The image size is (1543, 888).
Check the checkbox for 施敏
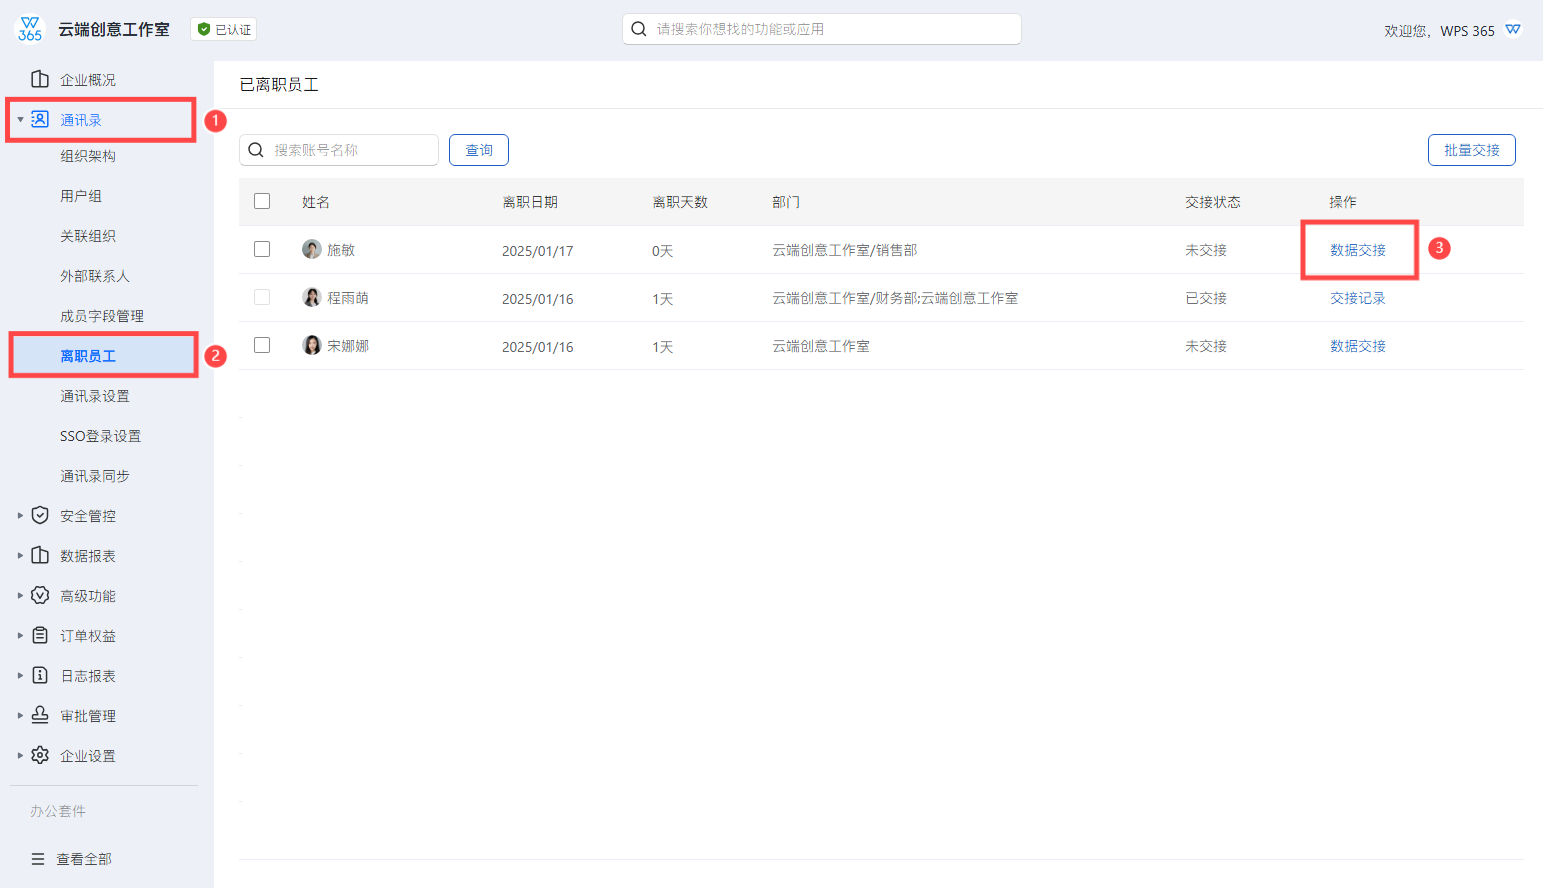262,249
